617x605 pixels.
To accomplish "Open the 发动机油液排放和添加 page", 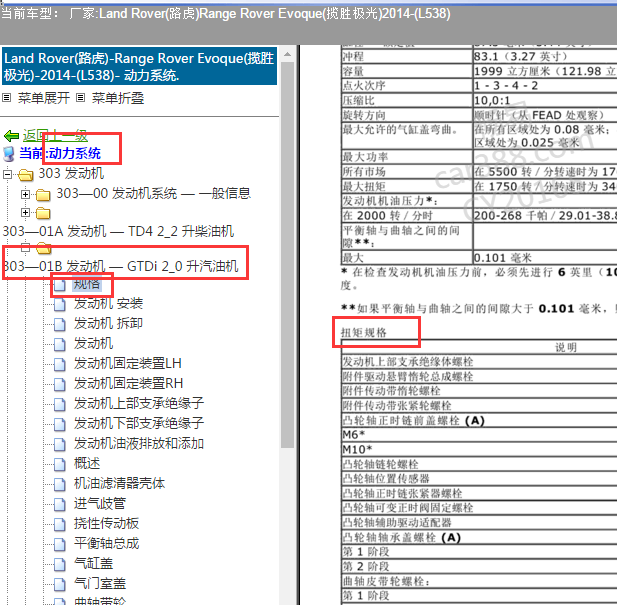I will [139, 444].
